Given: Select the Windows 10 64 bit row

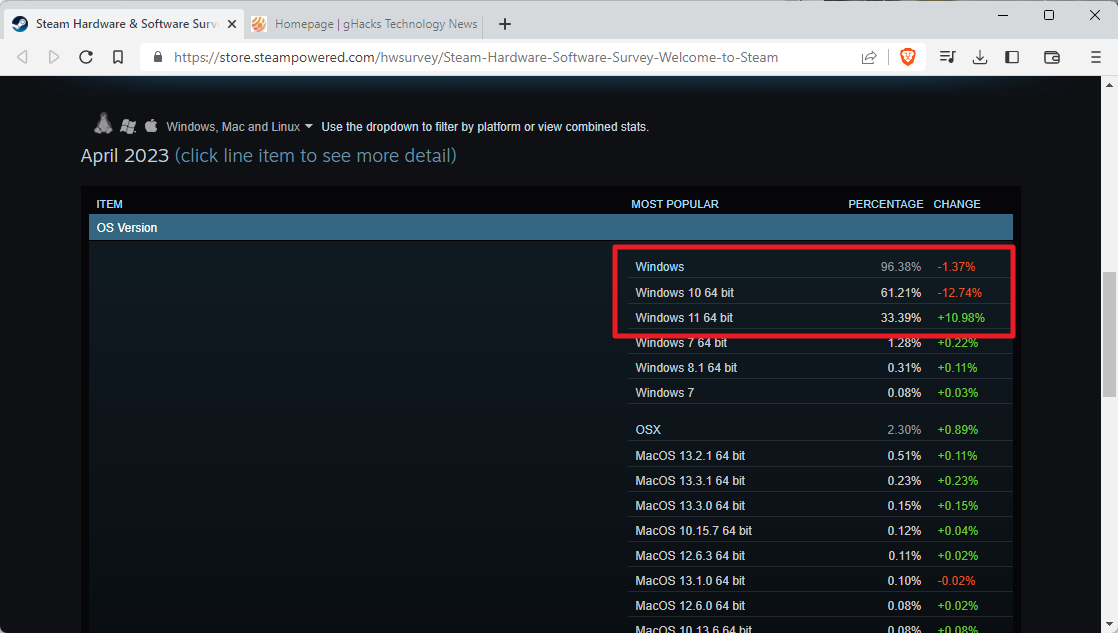Looking at the screenshot, I should (x=820, y=292).
